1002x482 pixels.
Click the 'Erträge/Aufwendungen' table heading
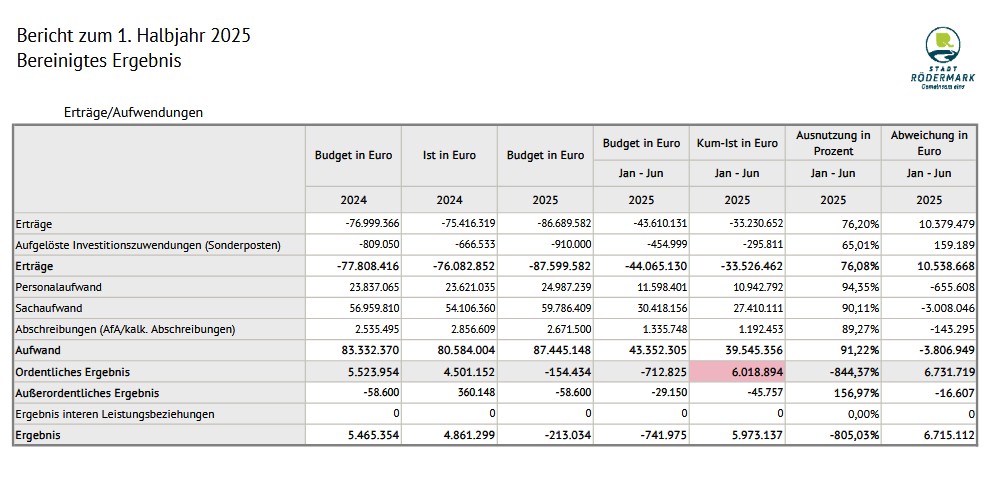click(133, 112)
